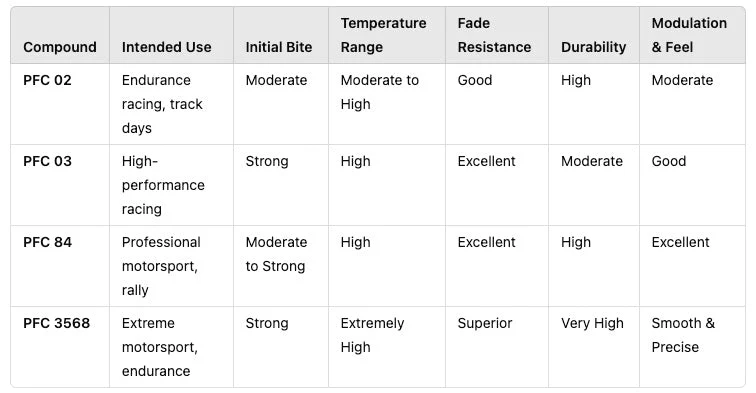Select the PFC 84 compound name
The height and width of the screenshot is (393, 756).
pos(47,242)
